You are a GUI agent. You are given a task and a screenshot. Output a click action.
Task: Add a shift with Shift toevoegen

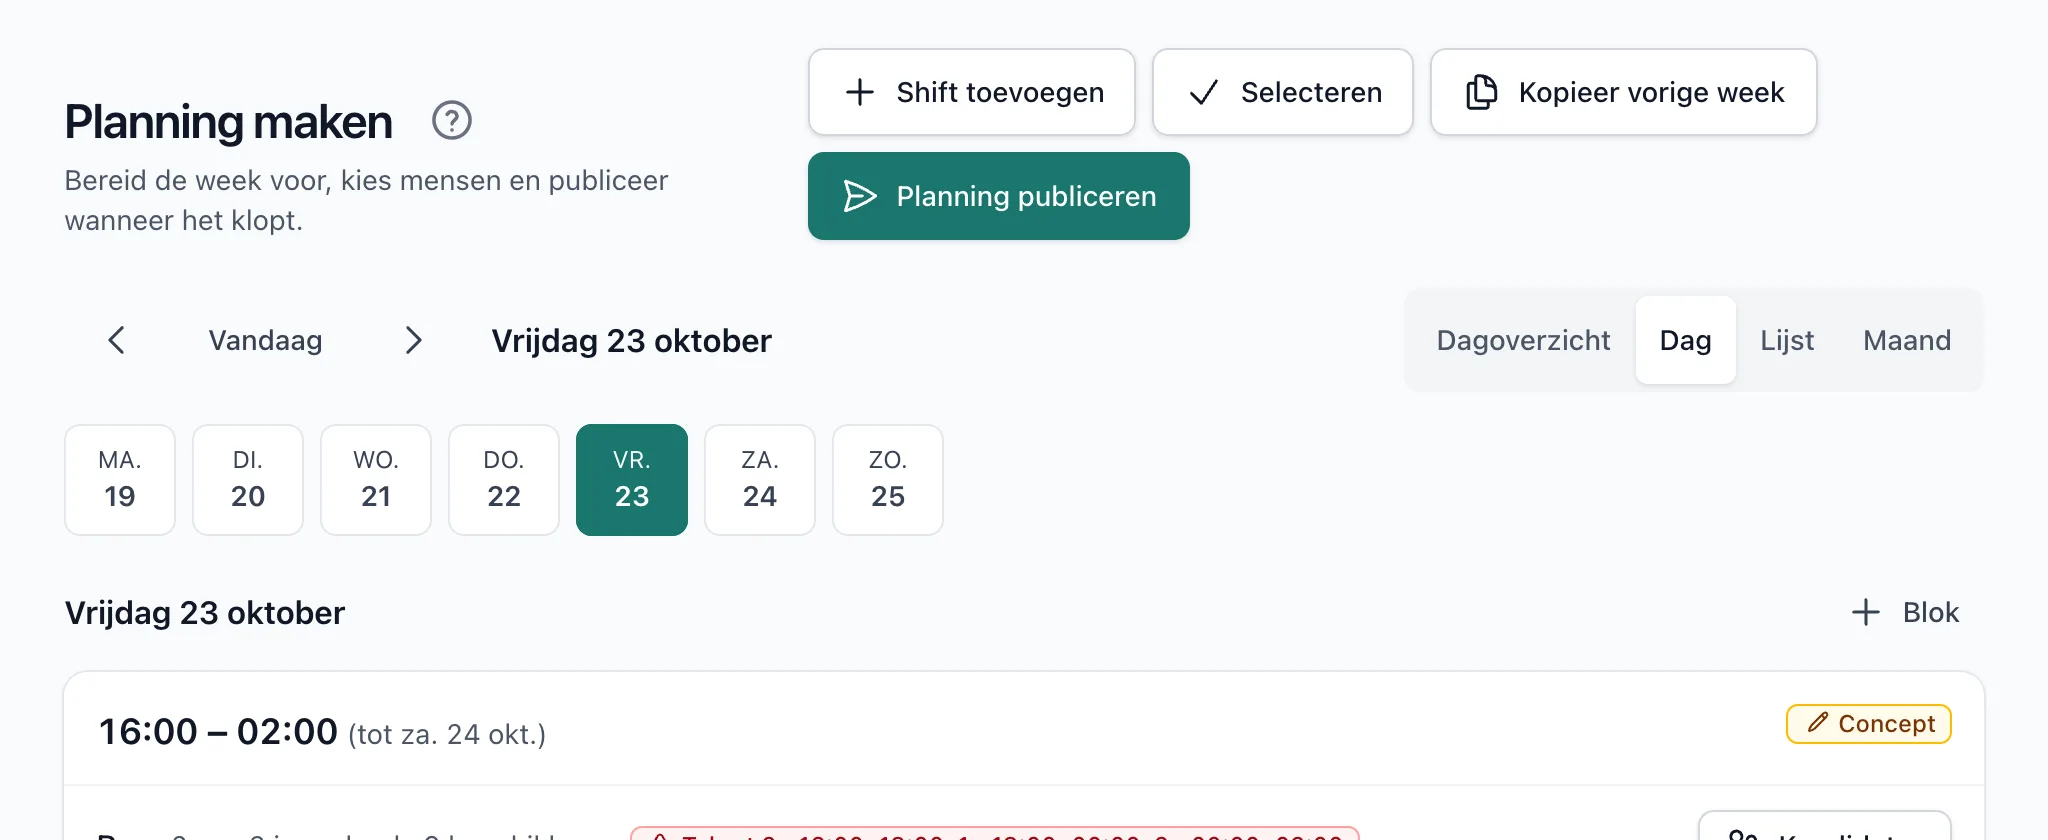[972, 92]
